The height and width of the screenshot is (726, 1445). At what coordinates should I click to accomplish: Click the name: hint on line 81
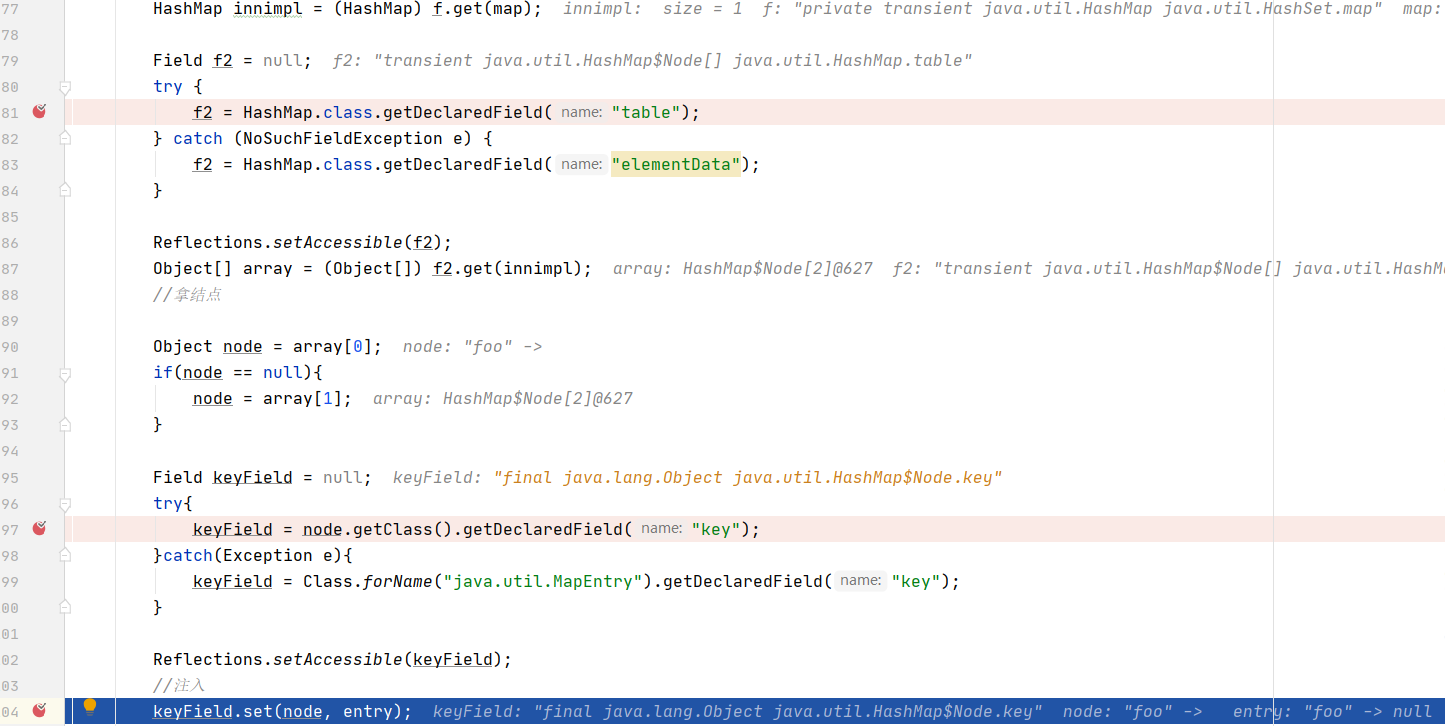tap(581, 112)
